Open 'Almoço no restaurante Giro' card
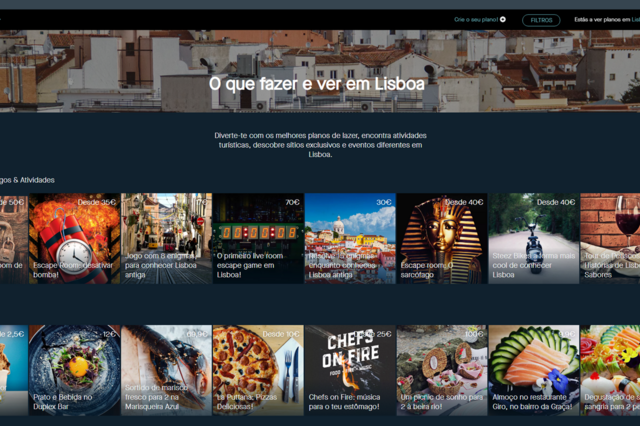Viewport: 640px width, 426px height. (534, 370)
